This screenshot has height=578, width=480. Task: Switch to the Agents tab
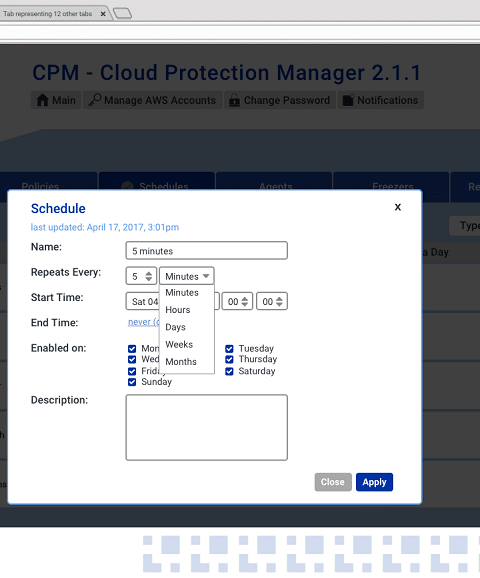click(274, 181)
